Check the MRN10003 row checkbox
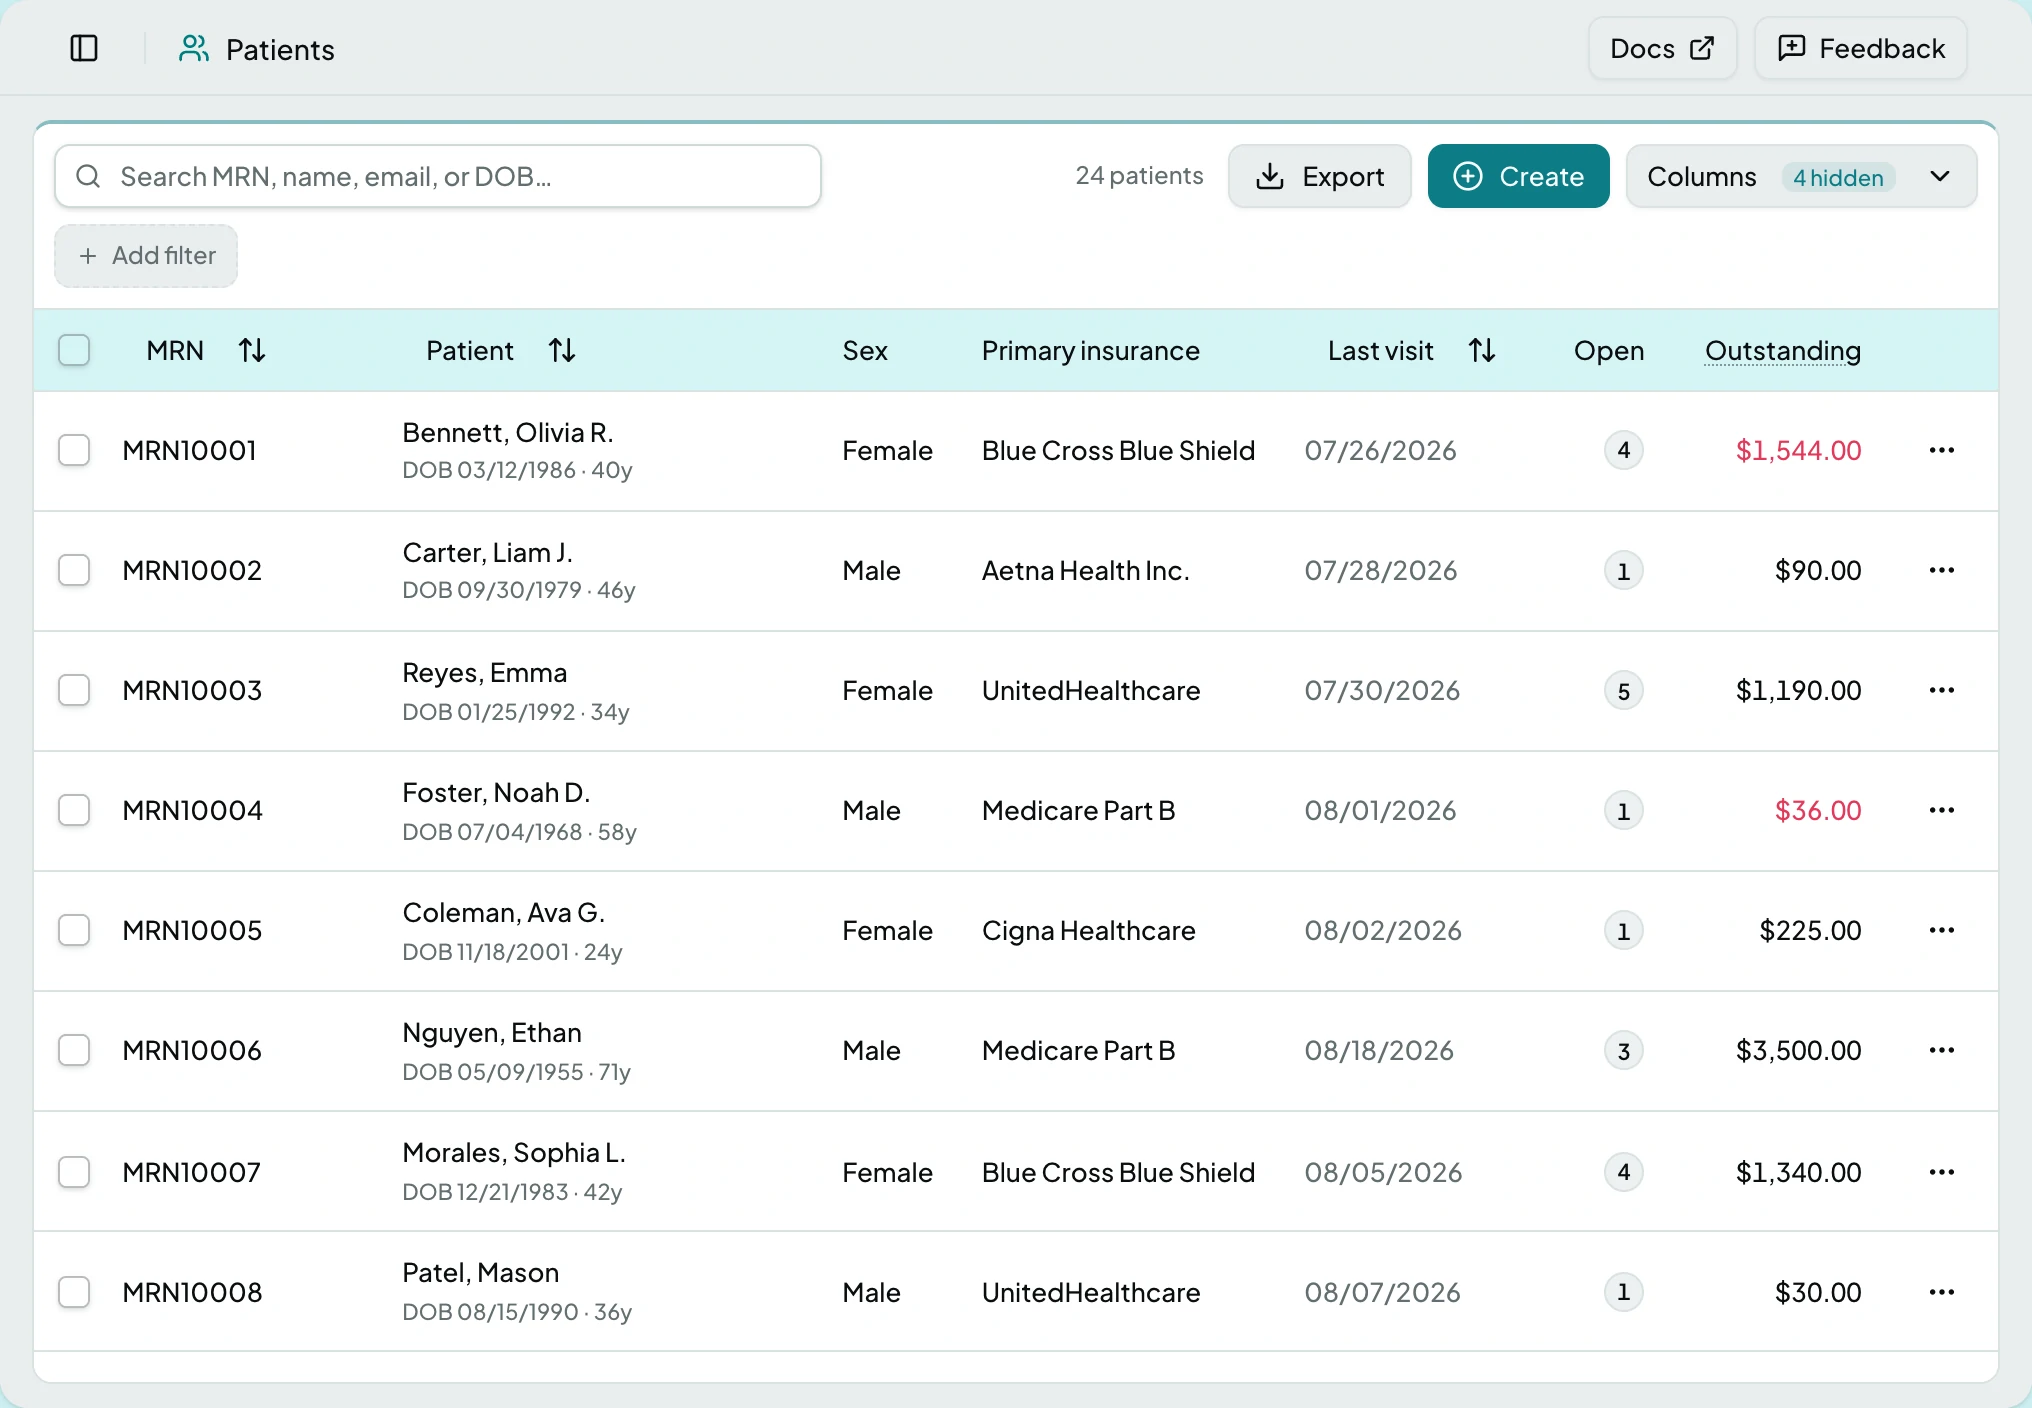 [74, 690]
